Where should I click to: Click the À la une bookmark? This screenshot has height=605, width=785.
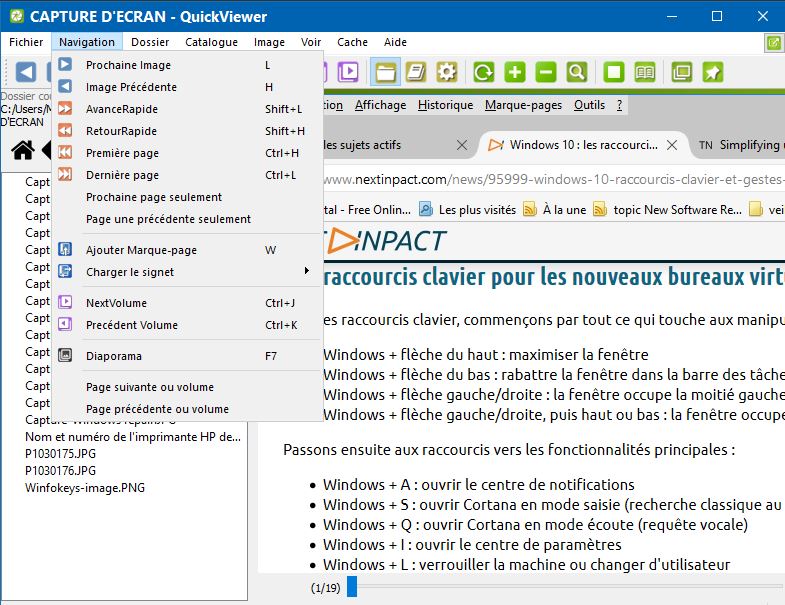[x=555, y=210]
